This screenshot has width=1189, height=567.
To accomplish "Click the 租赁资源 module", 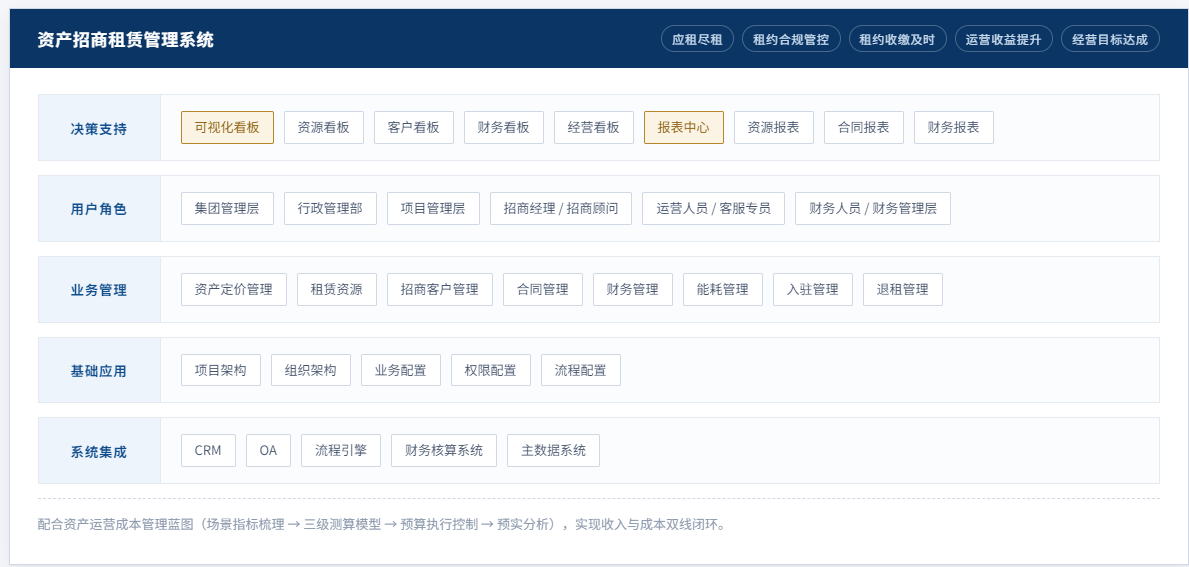I will tap(337, 290).
